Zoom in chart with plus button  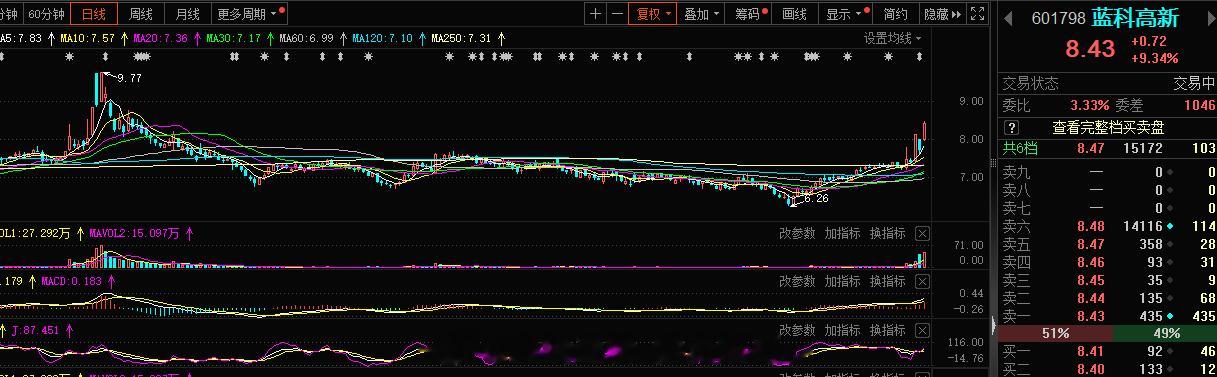pos(596,14)
